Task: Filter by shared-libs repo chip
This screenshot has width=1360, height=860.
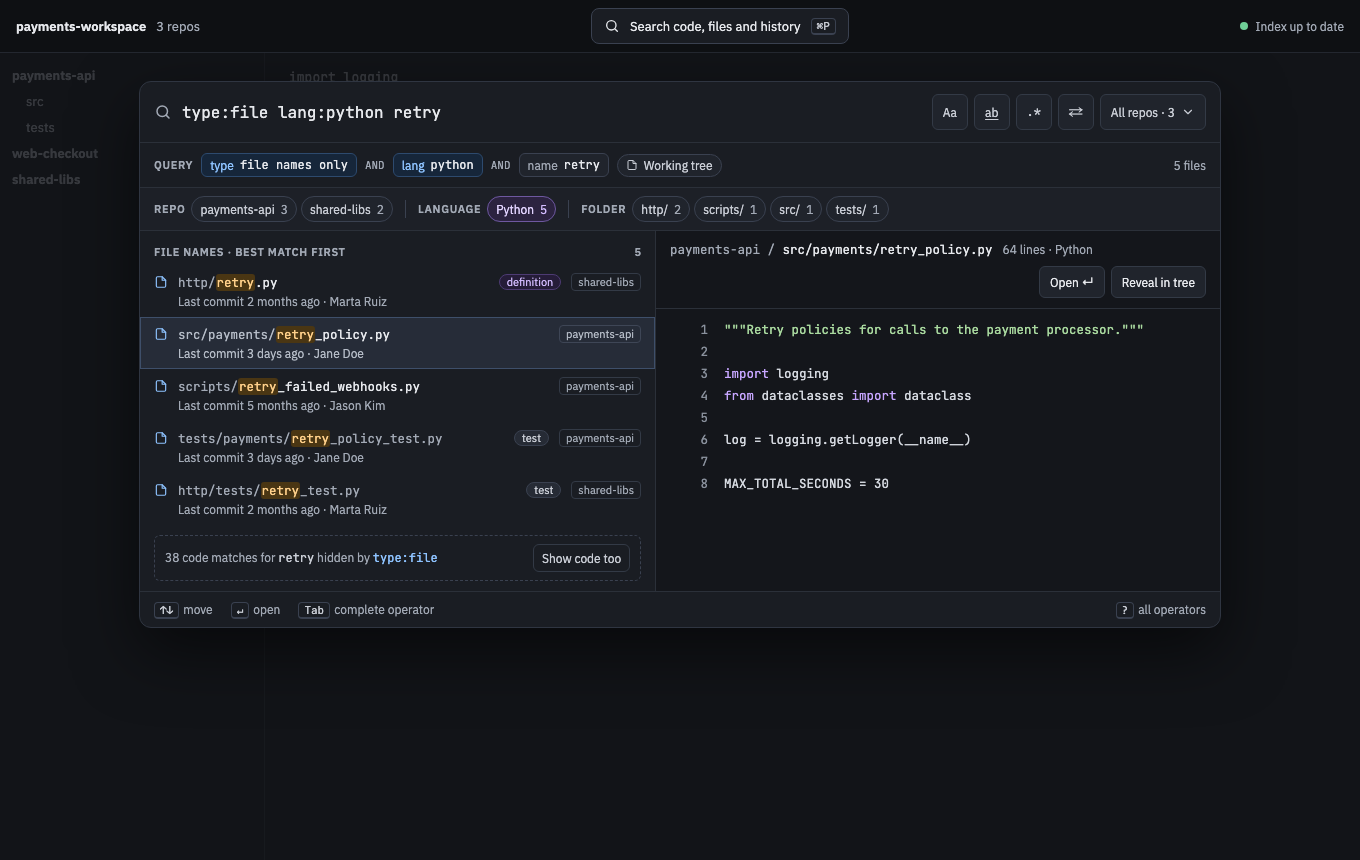Action: 347,209
